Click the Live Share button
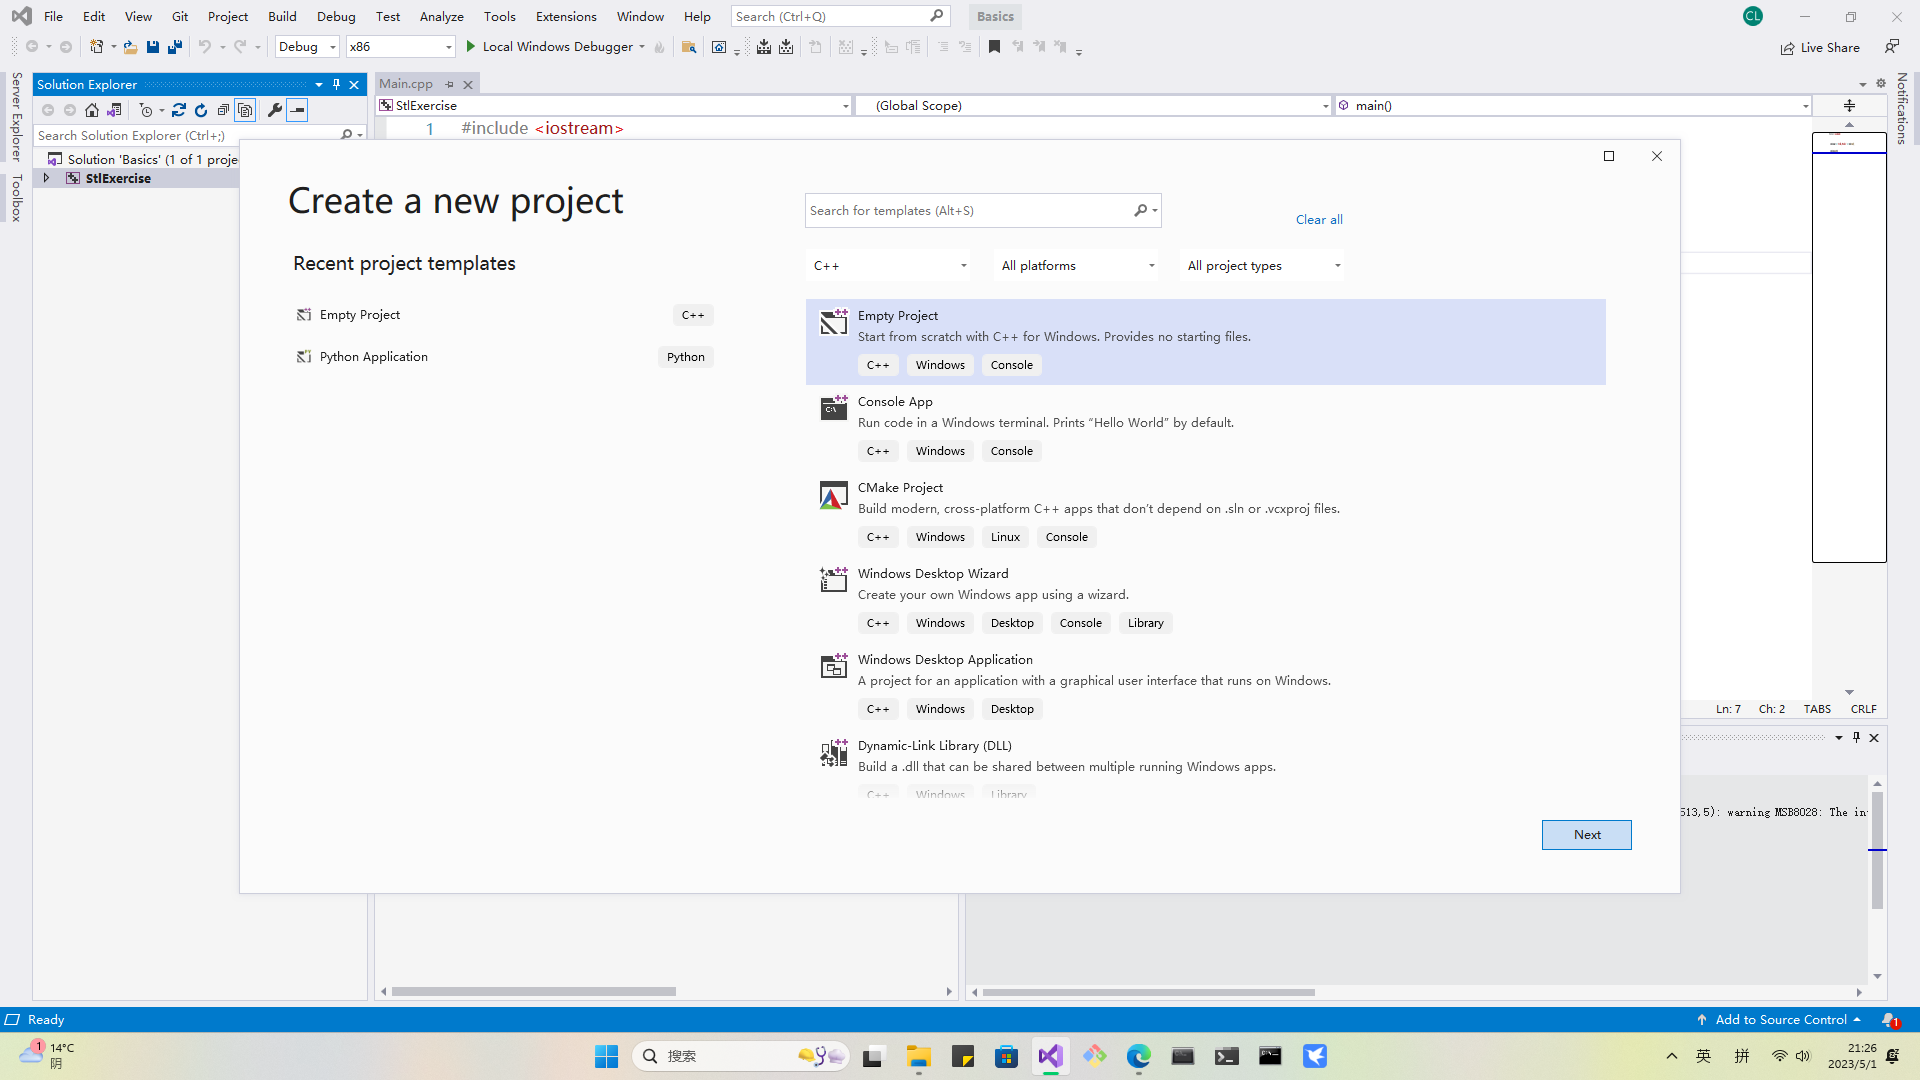 [x=1820, y=48]
